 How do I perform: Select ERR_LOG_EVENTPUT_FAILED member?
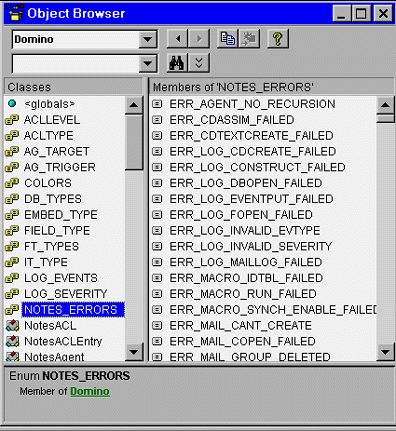click(251, 199)
